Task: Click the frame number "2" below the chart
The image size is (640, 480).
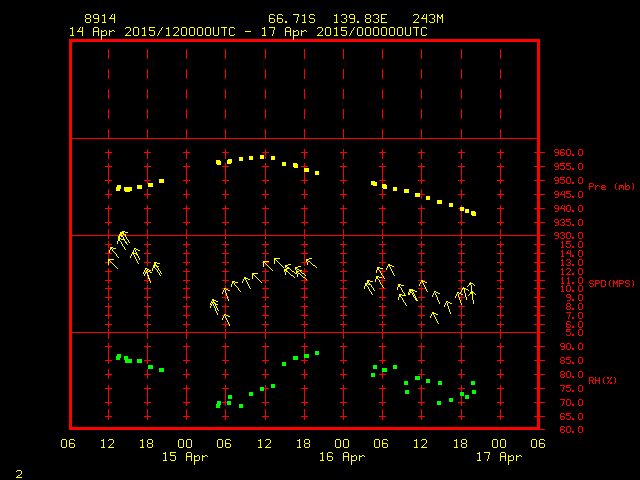Action: click(19, 474)
